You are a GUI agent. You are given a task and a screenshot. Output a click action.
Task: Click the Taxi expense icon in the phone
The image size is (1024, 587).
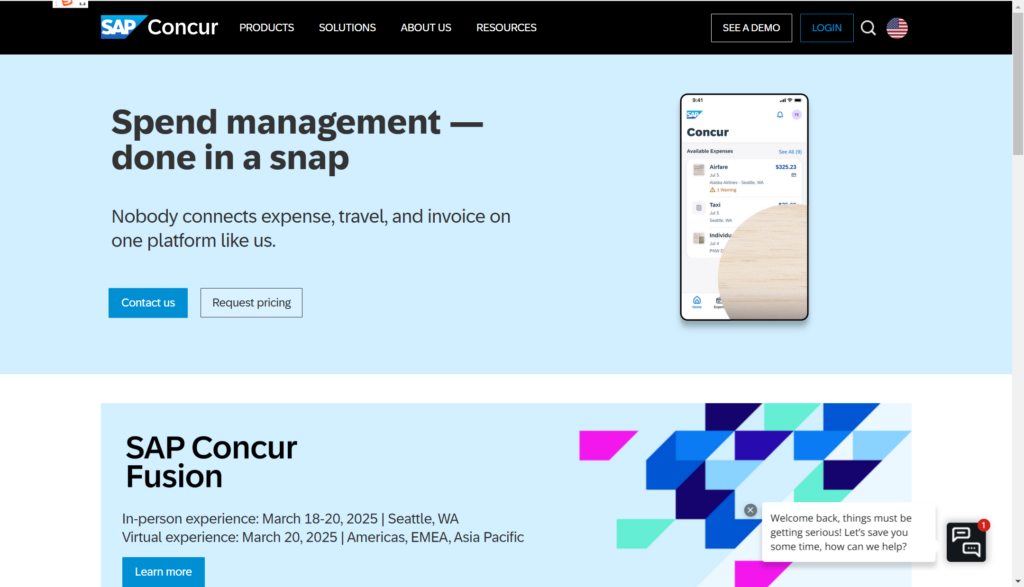(x=699, y=207)
